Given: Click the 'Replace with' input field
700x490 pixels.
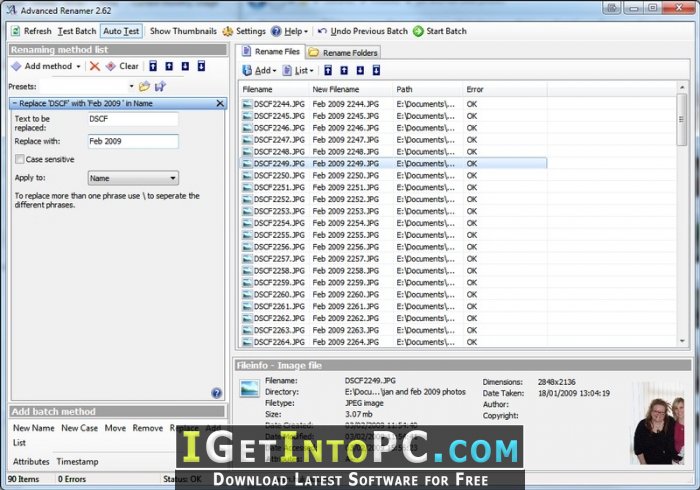Looking at the screenshot, I should [x=133, y=141].
